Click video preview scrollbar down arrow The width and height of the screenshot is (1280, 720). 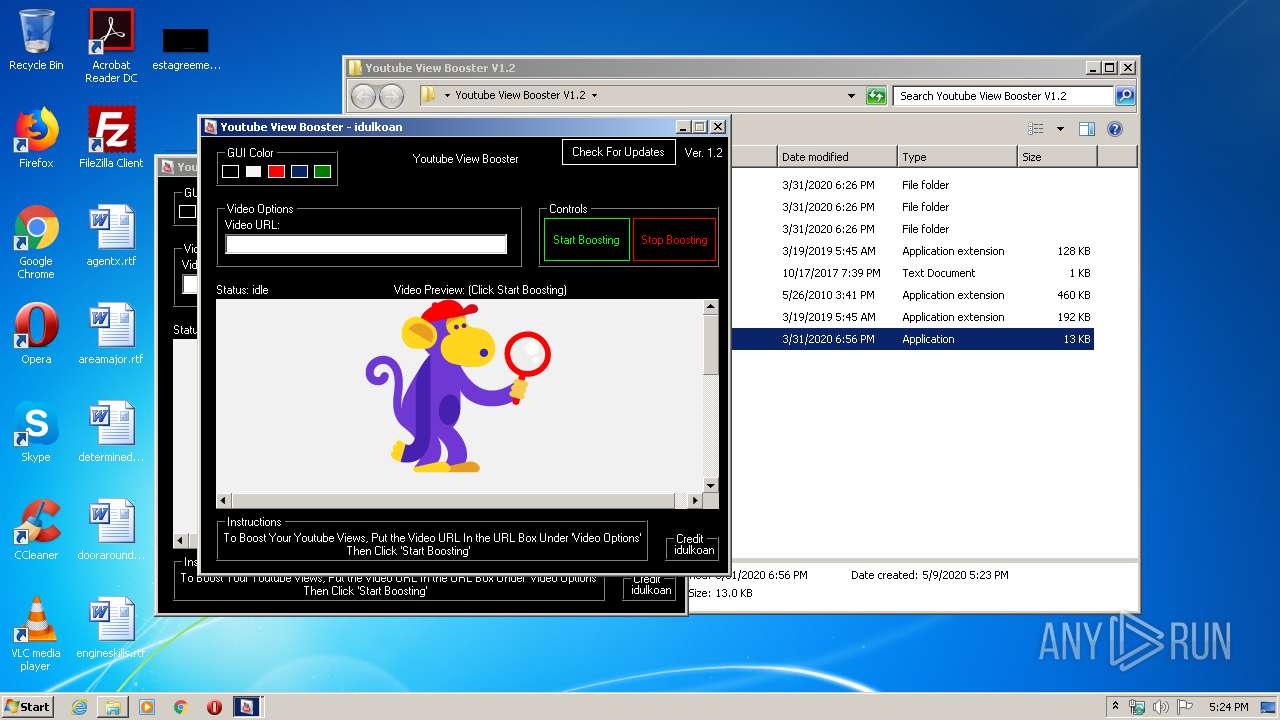tap(710, 485)
